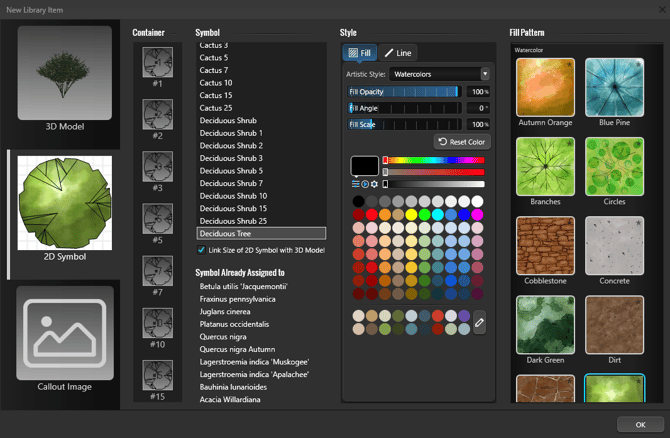Select the 3D Model preview tile

tap(65, 80)
